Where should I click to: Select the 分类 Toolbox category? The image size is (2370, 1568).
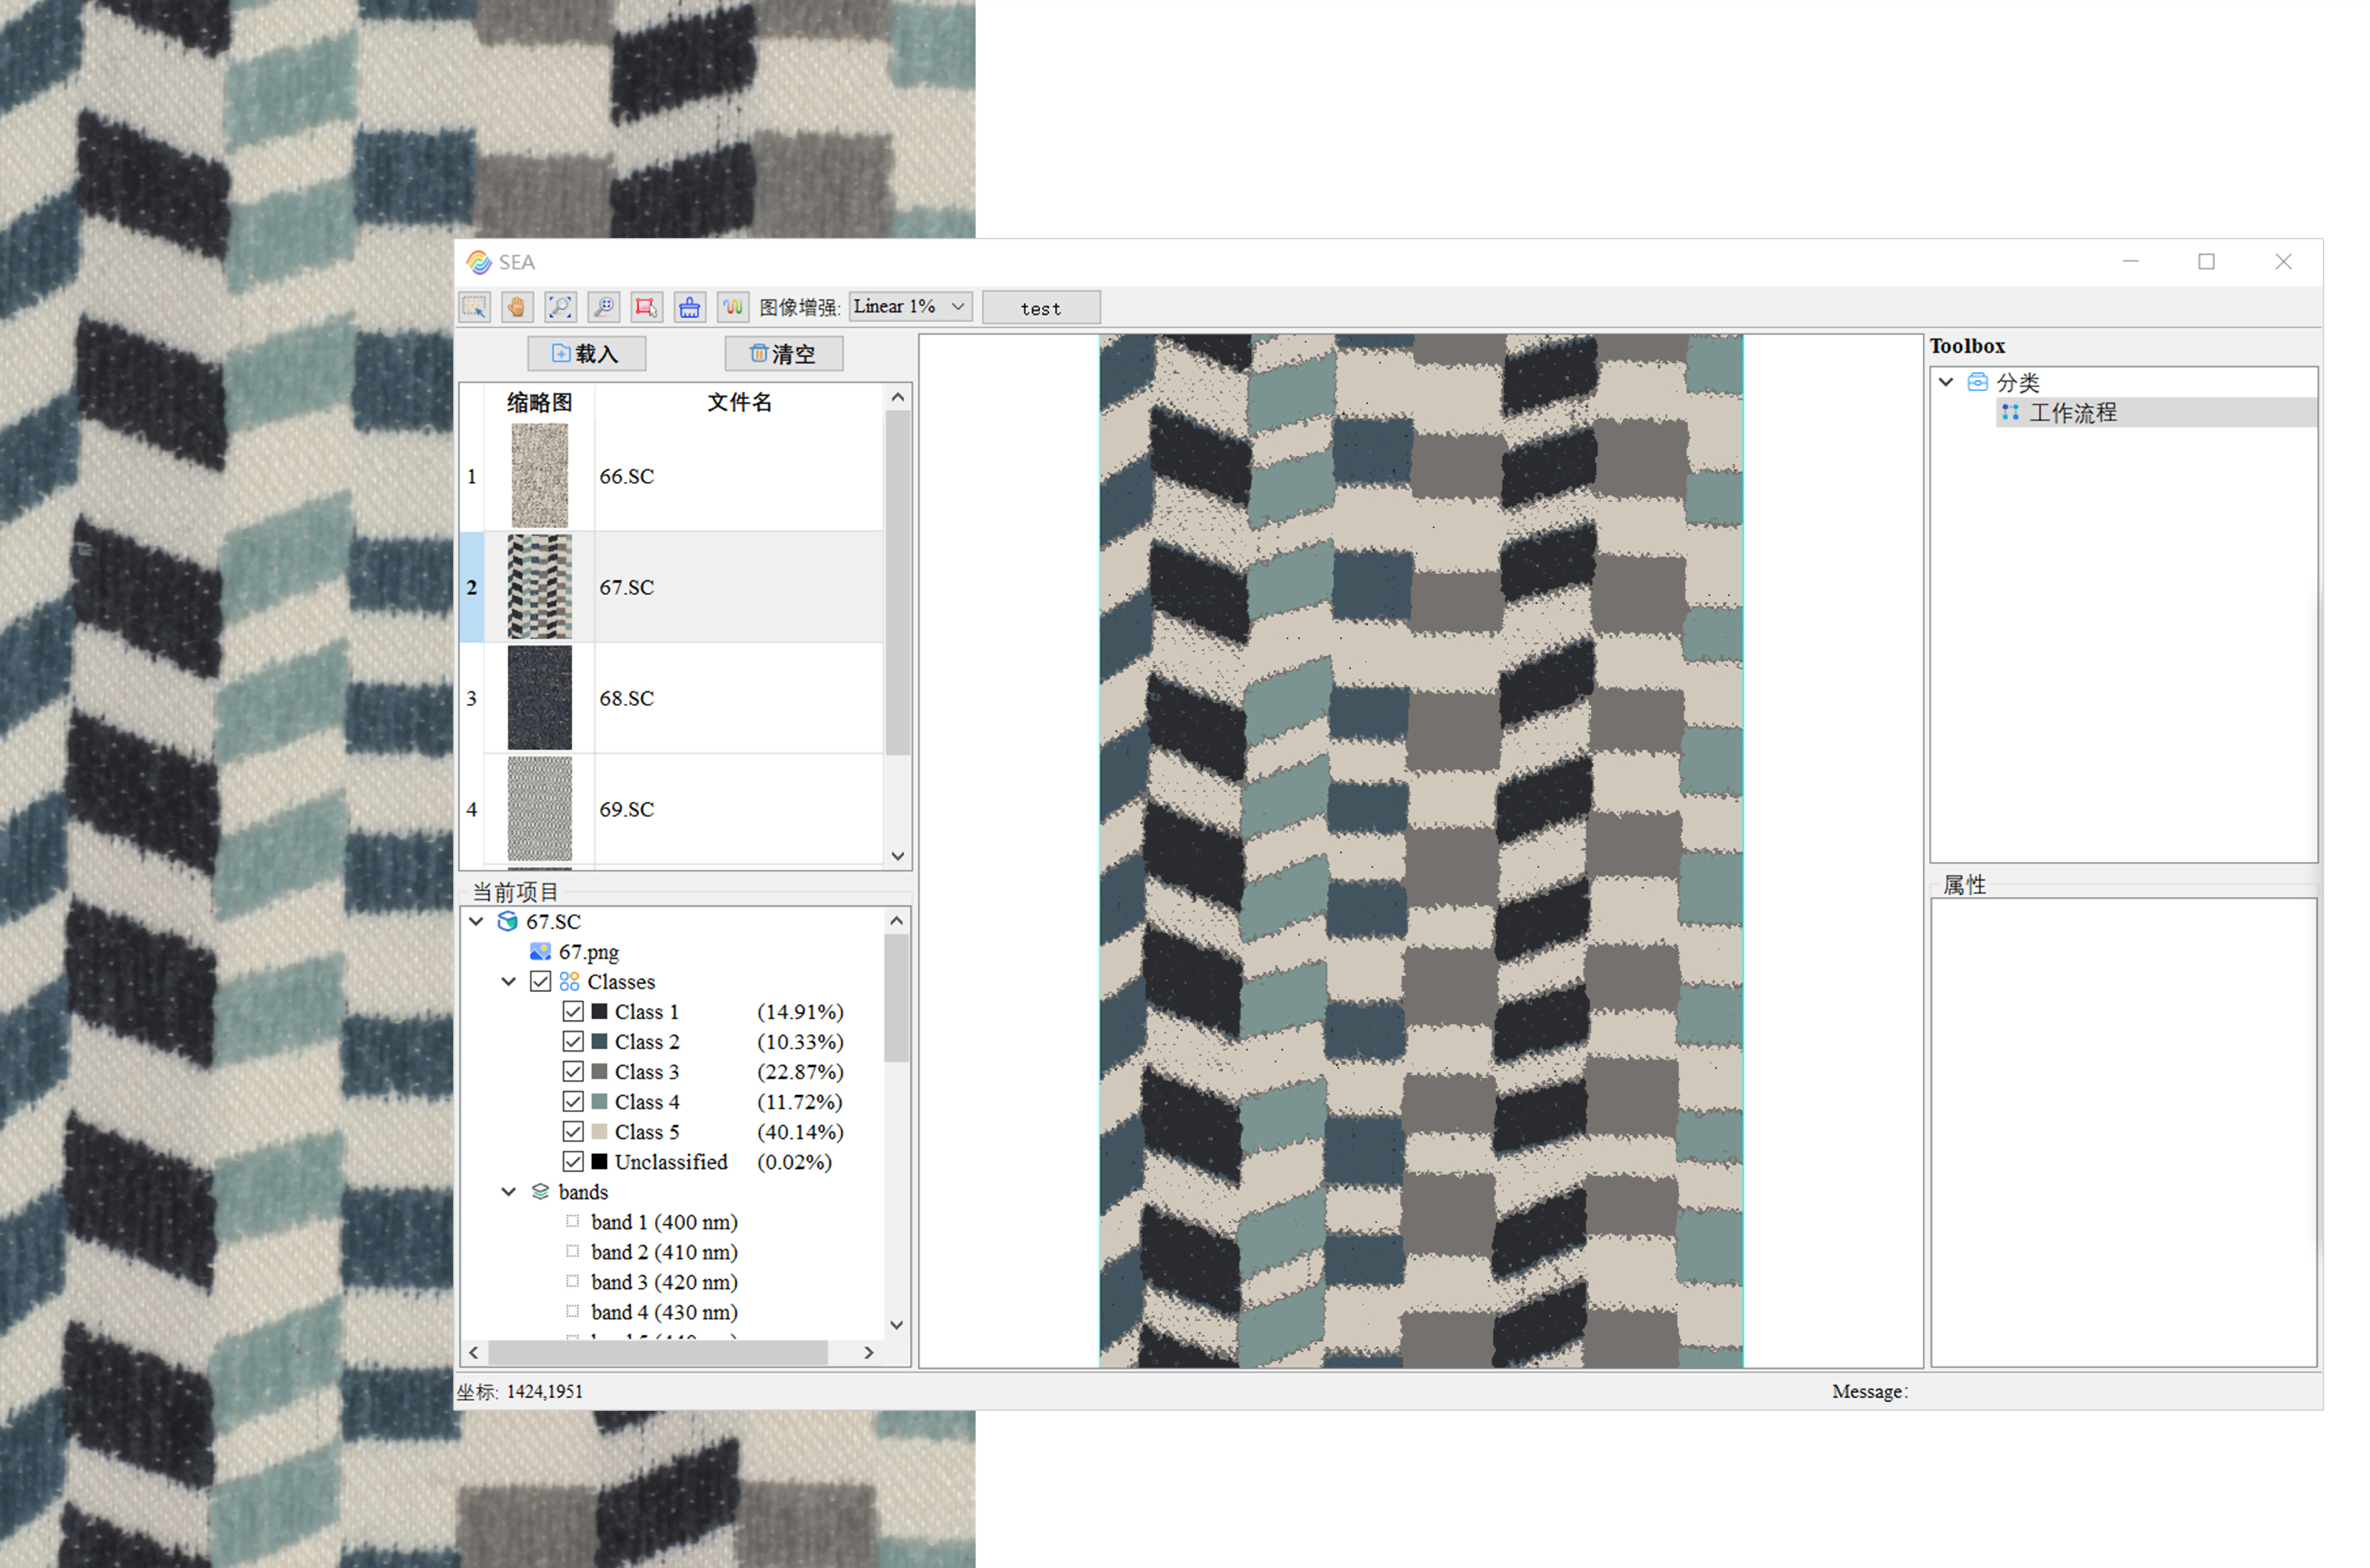(2017, 382)
